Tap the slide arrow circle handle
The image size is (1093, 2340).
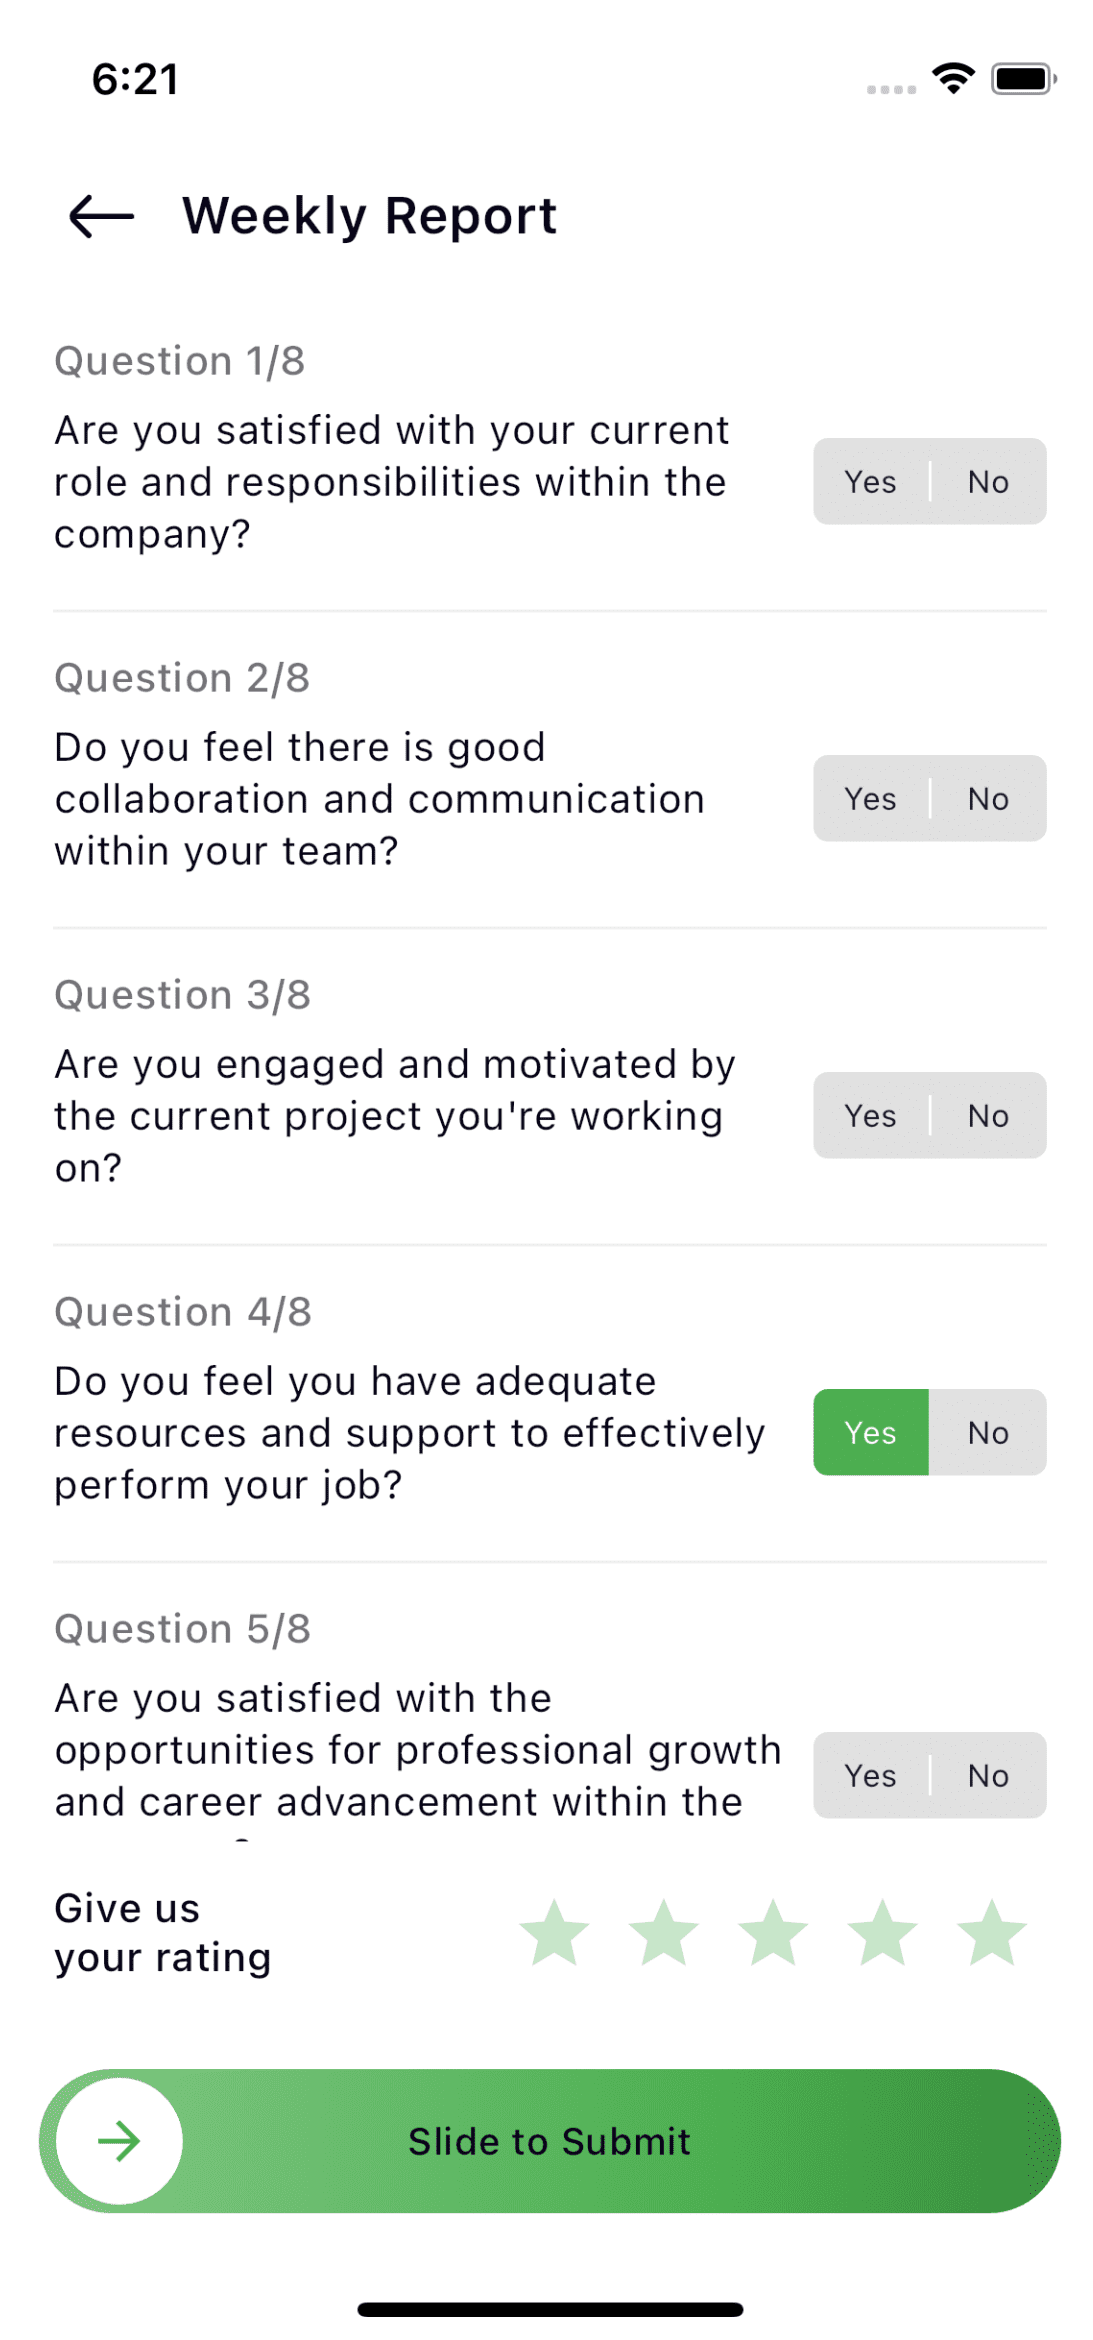120,2141
